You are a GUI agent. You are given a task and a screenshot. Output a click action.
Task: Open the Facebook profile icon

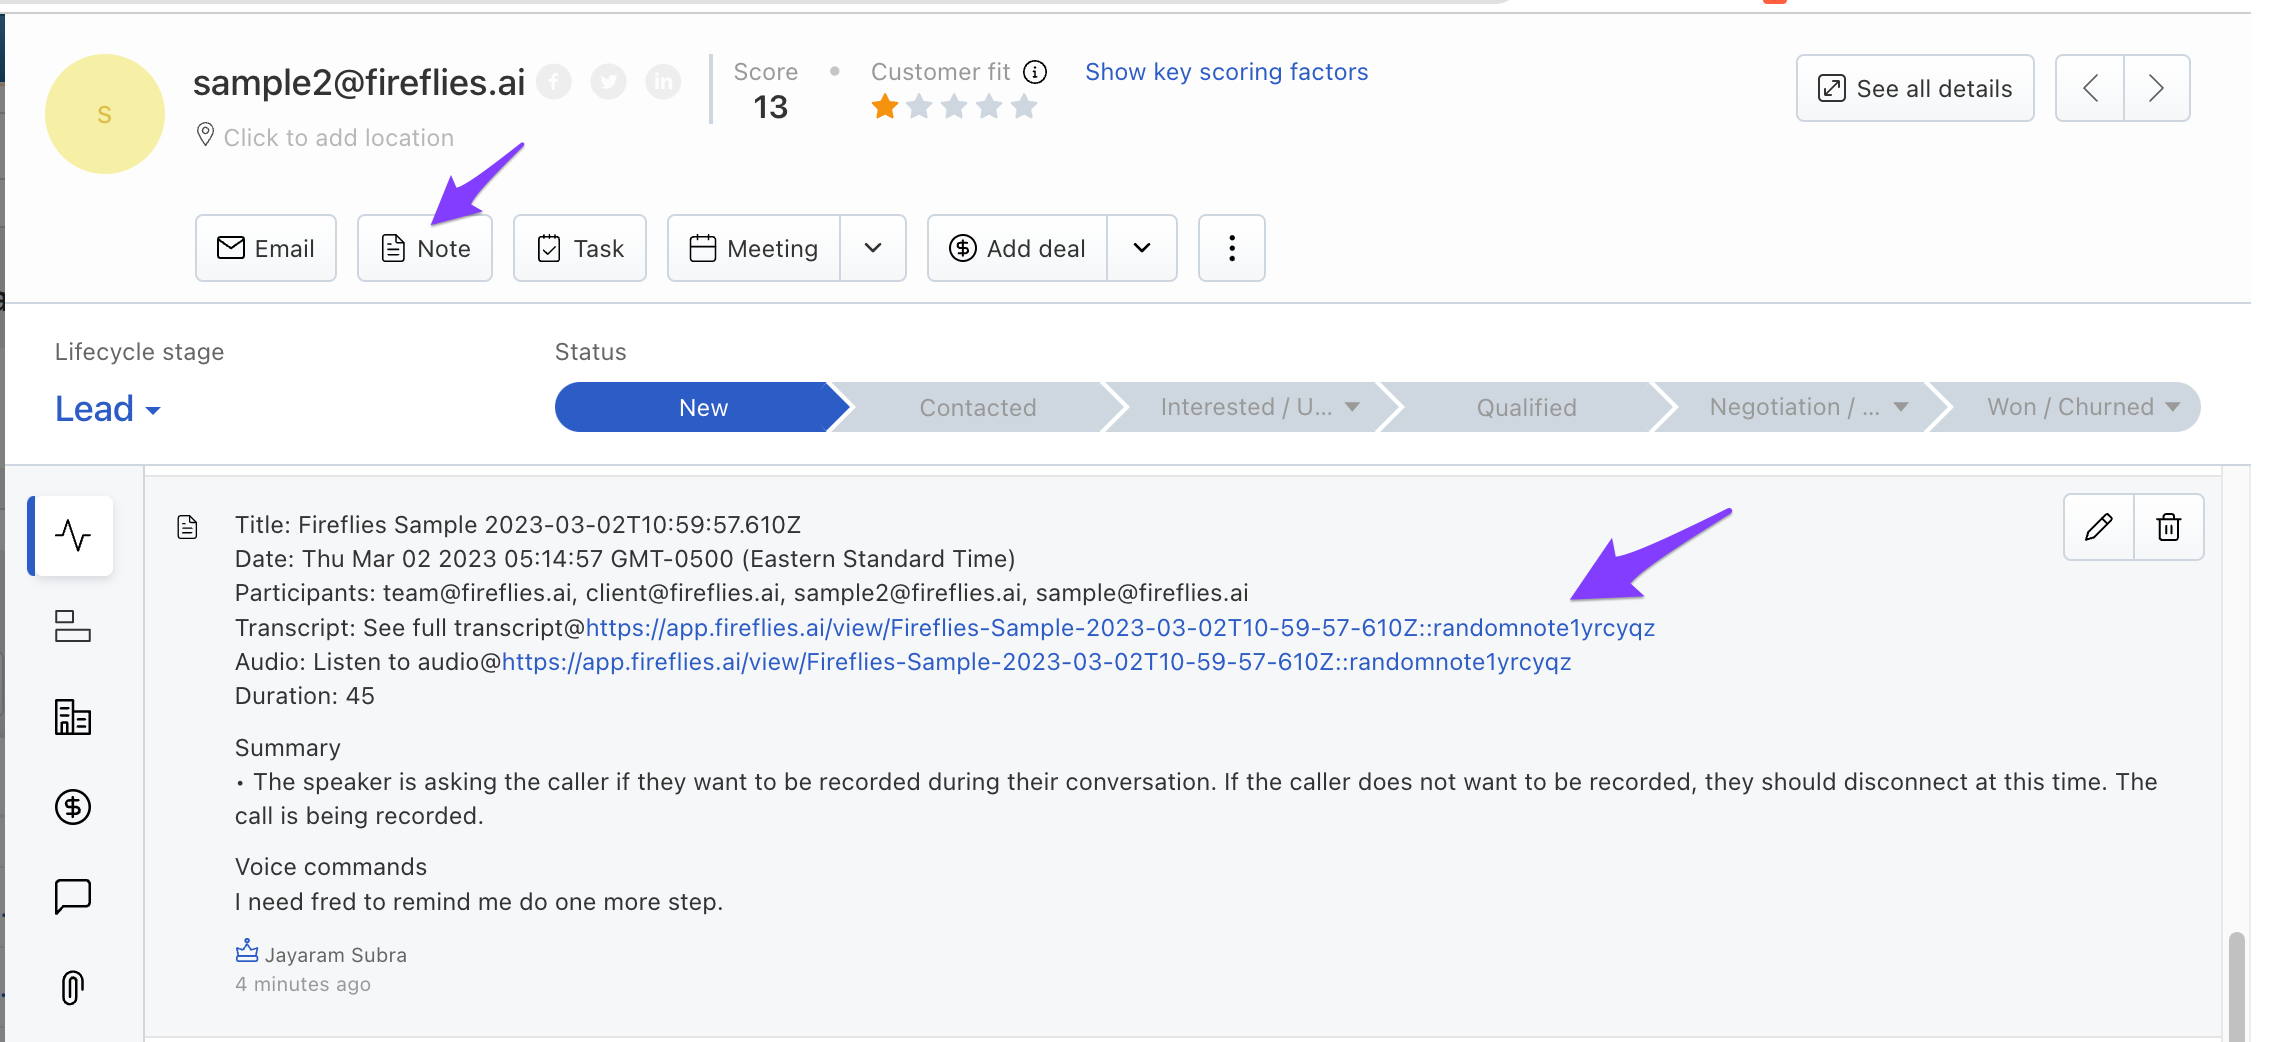[x=554, y=82]
